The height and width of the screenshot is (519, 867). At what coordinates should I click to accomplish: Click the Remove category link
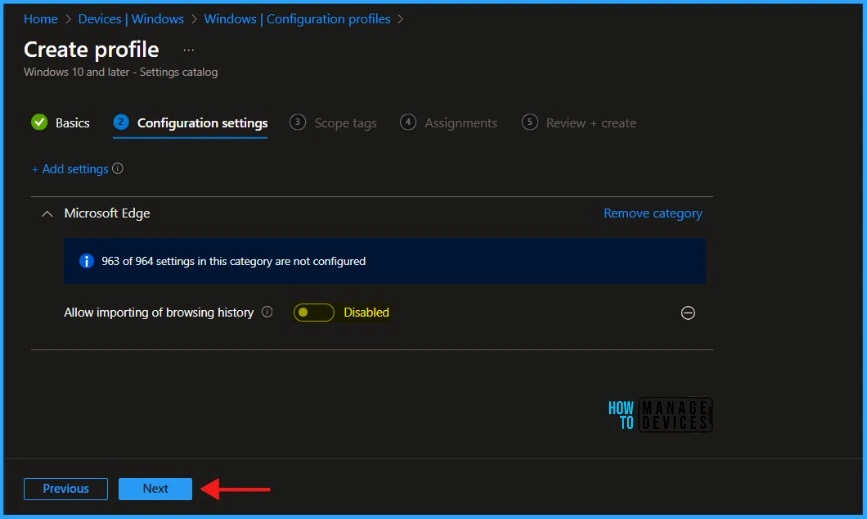click(653, 213)
